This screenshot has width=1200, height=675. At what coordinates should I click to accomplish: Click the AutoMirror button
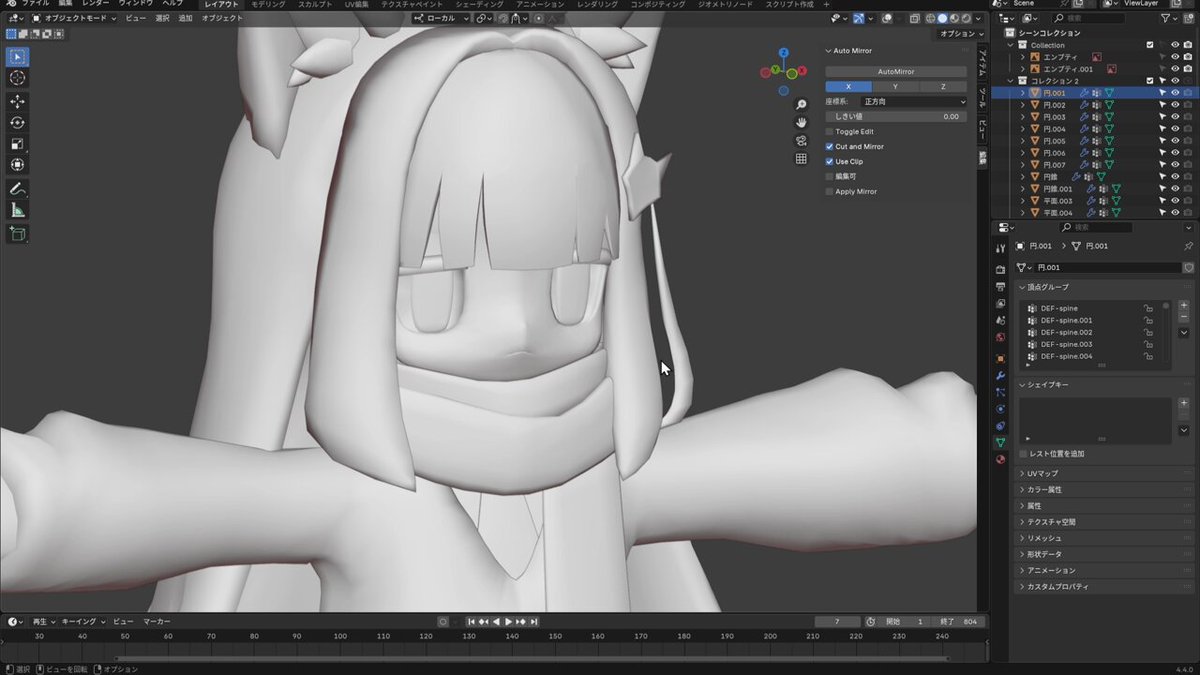click(896, 71)
